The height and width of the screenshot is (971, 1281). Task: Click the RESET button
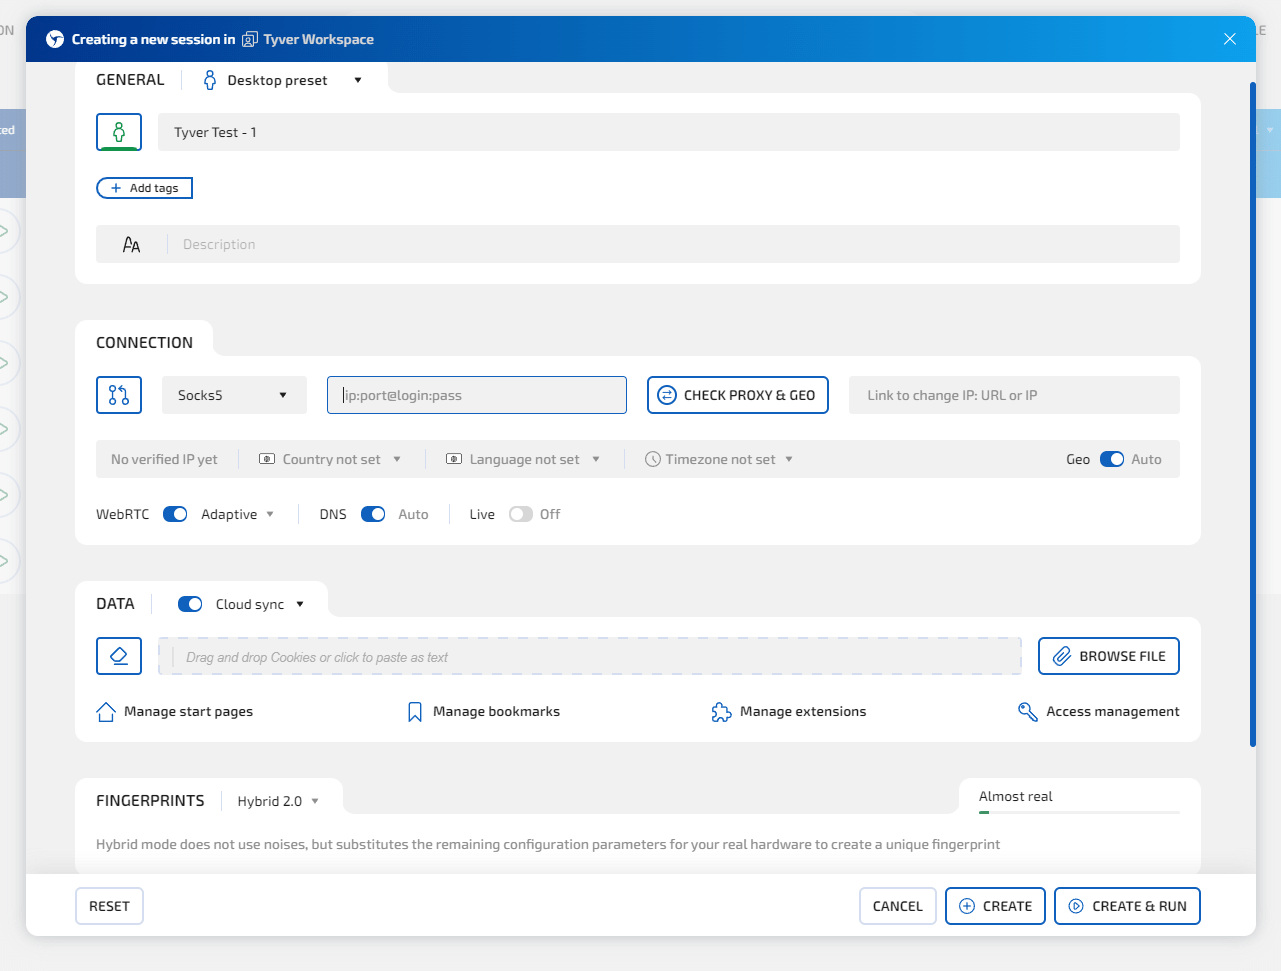click(x=109, y=906)
